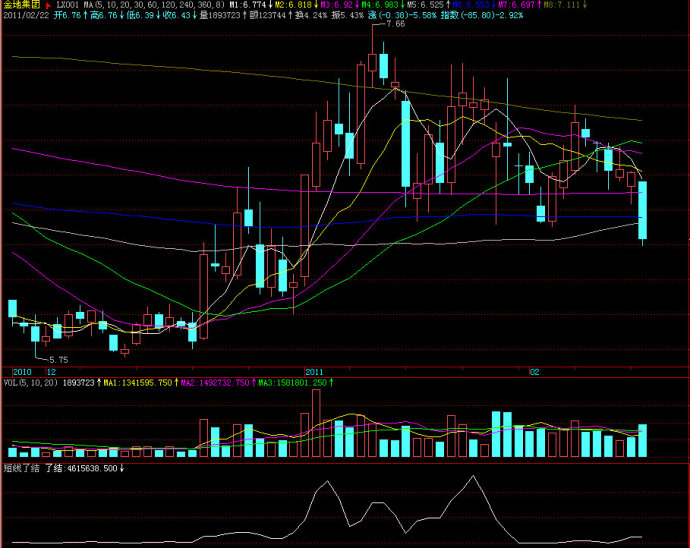Click the 7.66 peak price label
690x548 pixels.
[x=396, y=24]
